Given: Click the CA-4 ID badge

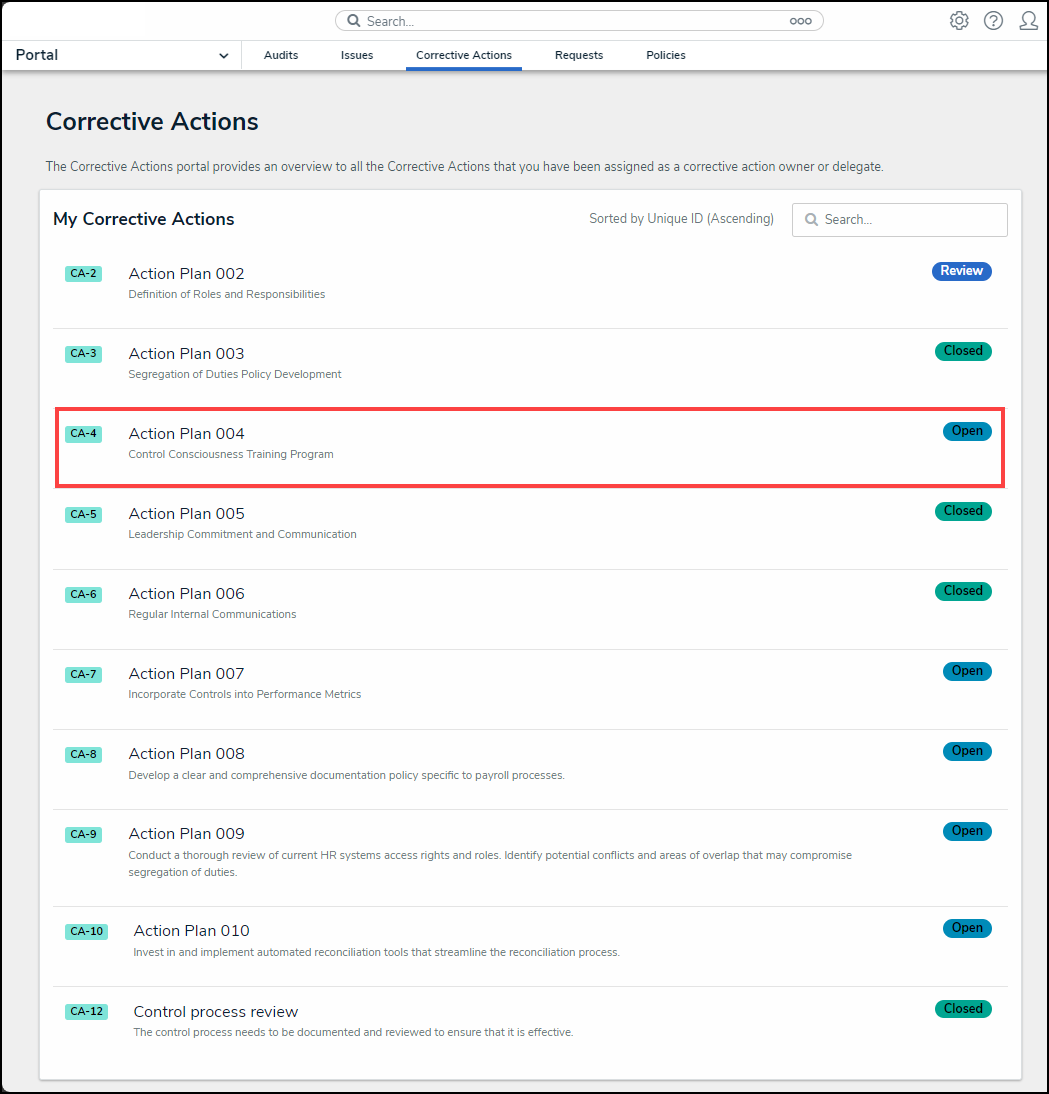Looking at the screenshot, I should [83, 434].
